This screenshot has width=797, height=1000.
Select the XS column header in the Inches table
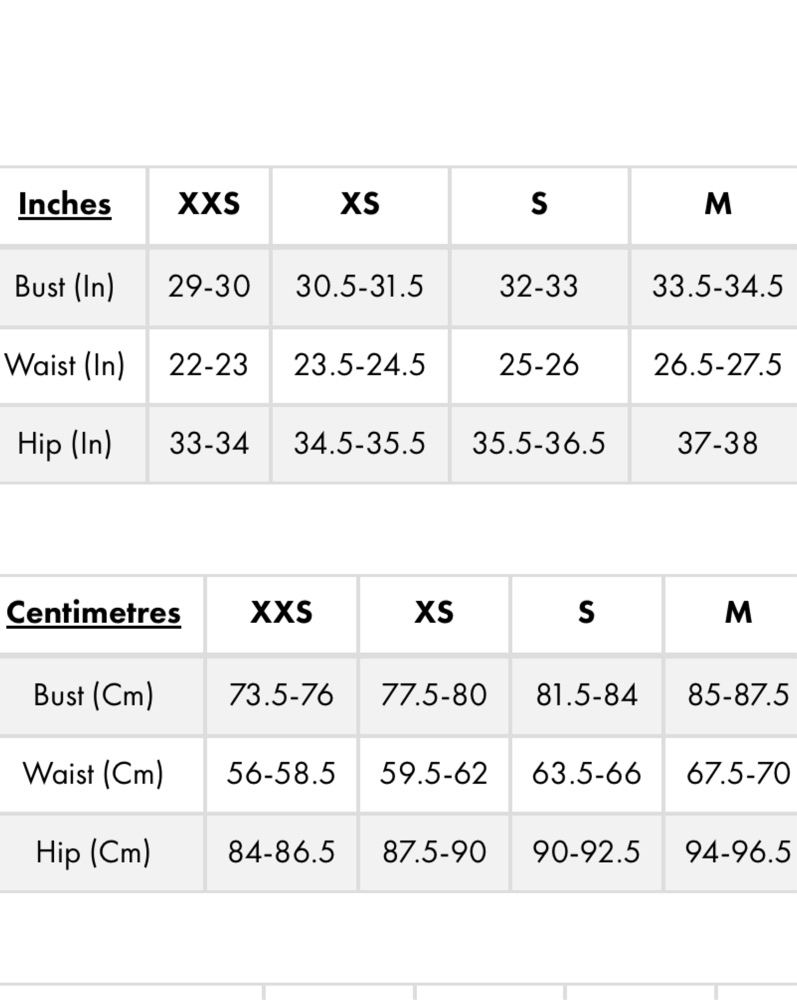tap(360, 204)
